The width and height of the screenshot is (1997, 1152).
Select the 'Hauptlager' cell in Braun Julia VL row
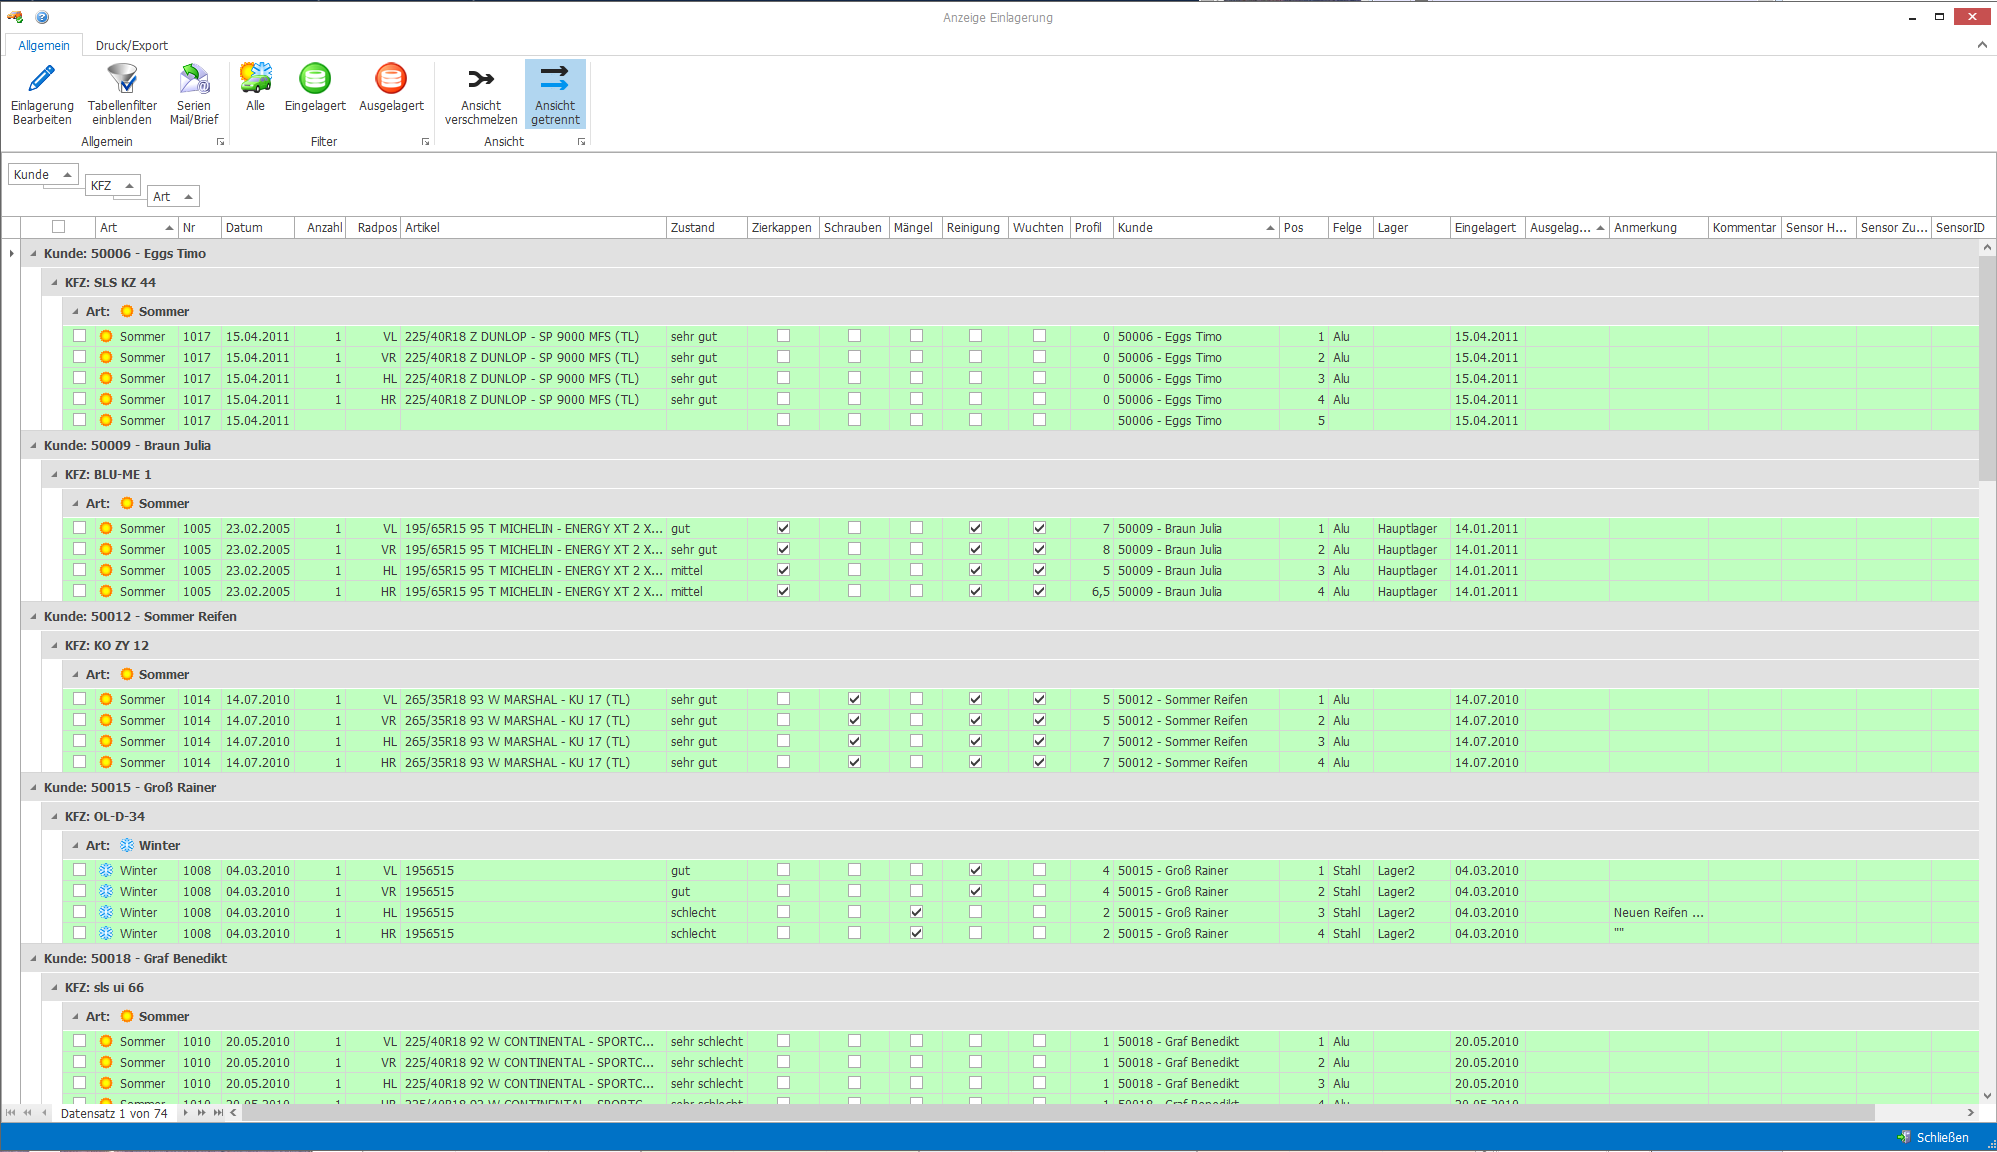tap(1411, 528)
